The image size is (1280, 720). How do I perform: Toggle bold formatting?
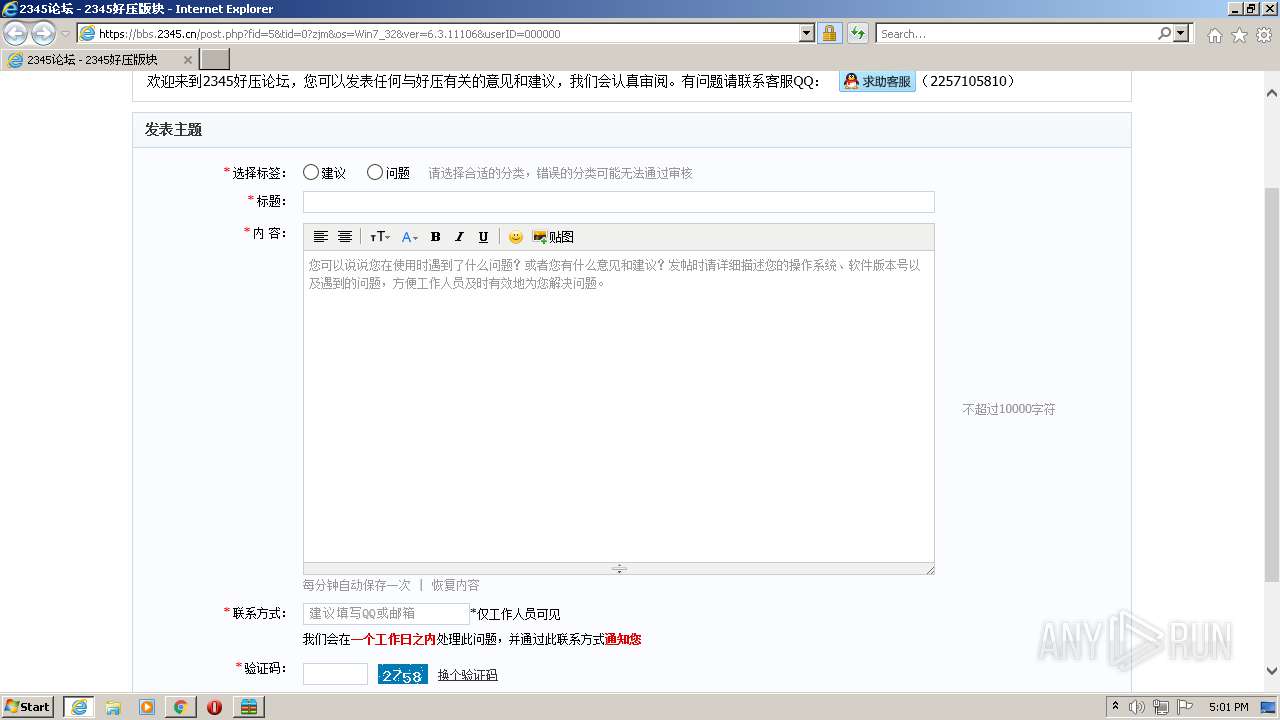[435, 237]
